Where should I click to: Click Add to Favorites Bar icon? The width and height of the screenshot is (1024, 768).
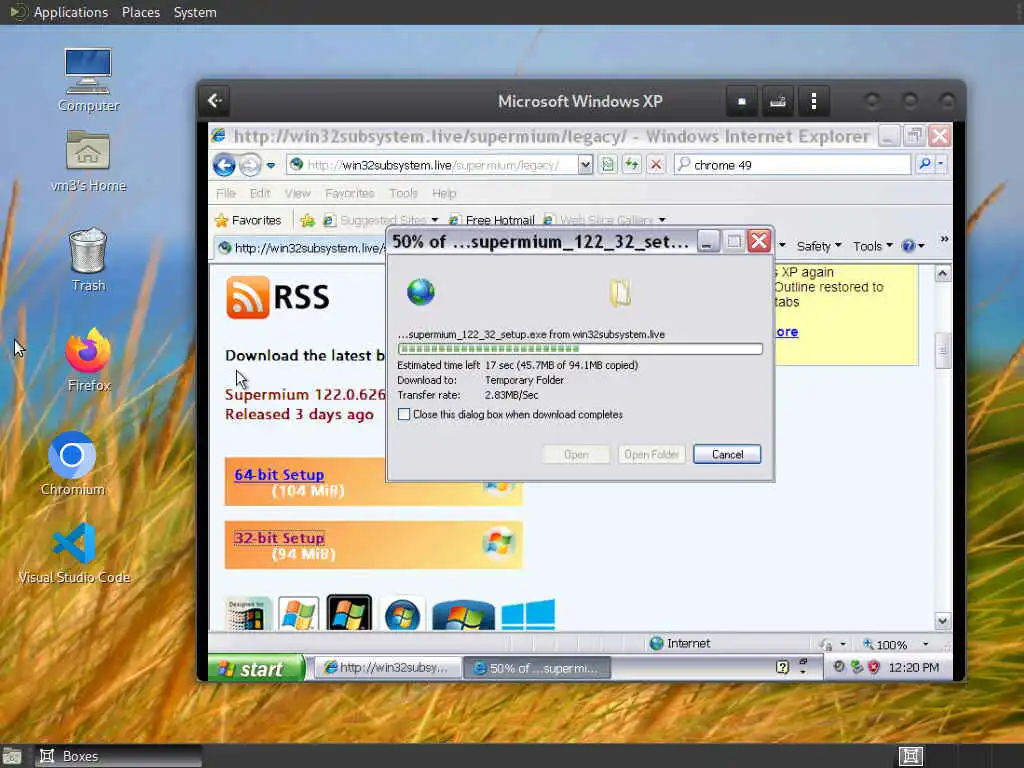pos(307,220)
